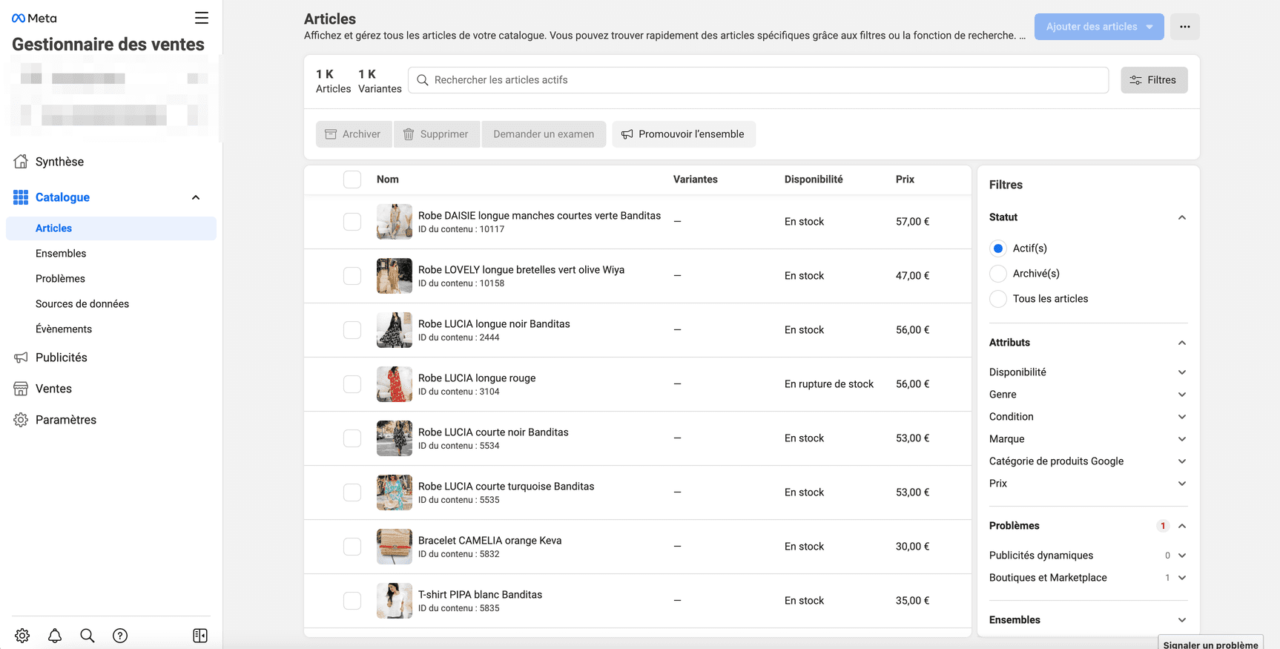Collapse the sidebar using the panel icon
This screenshot has width=1280, height=649.
[x=199, y=634]
